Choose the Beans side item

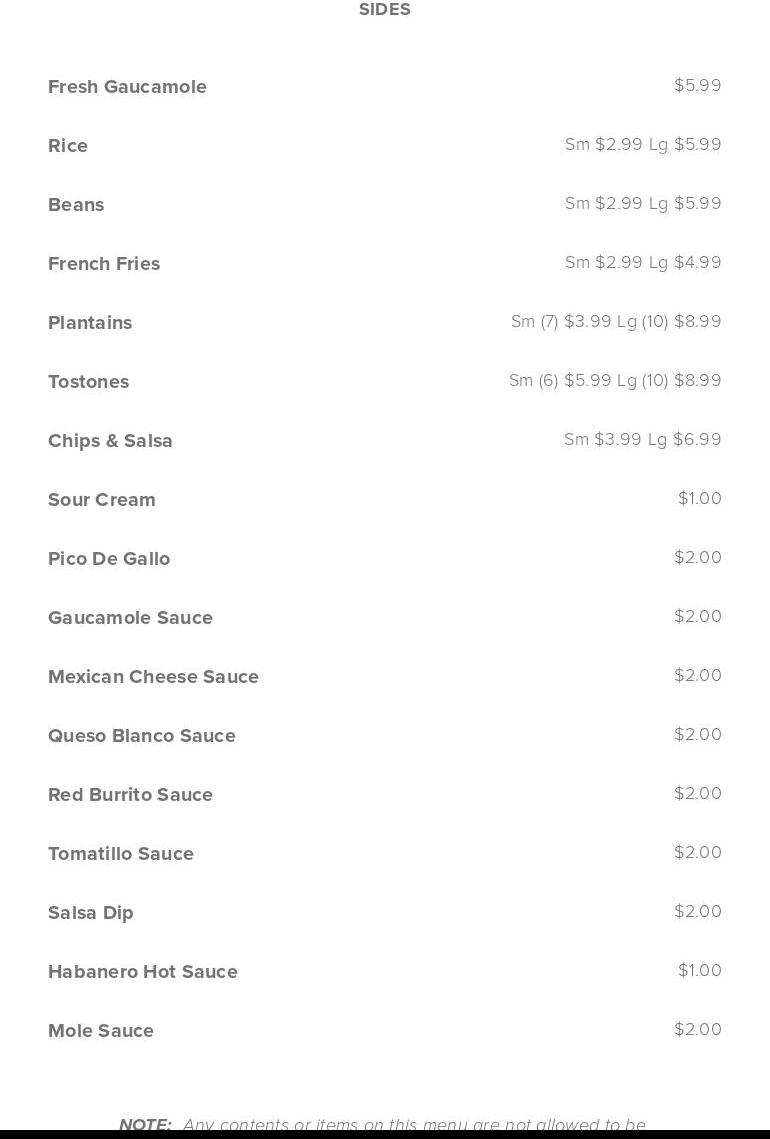(x=76, y=205)
